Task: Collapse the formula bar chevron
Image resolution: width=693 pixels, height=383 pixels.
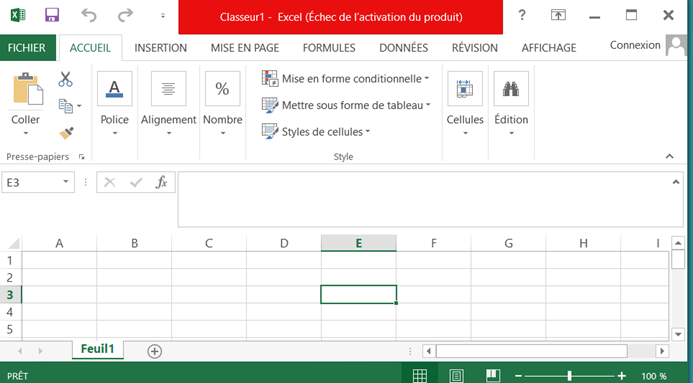Action: coord(676,182)
